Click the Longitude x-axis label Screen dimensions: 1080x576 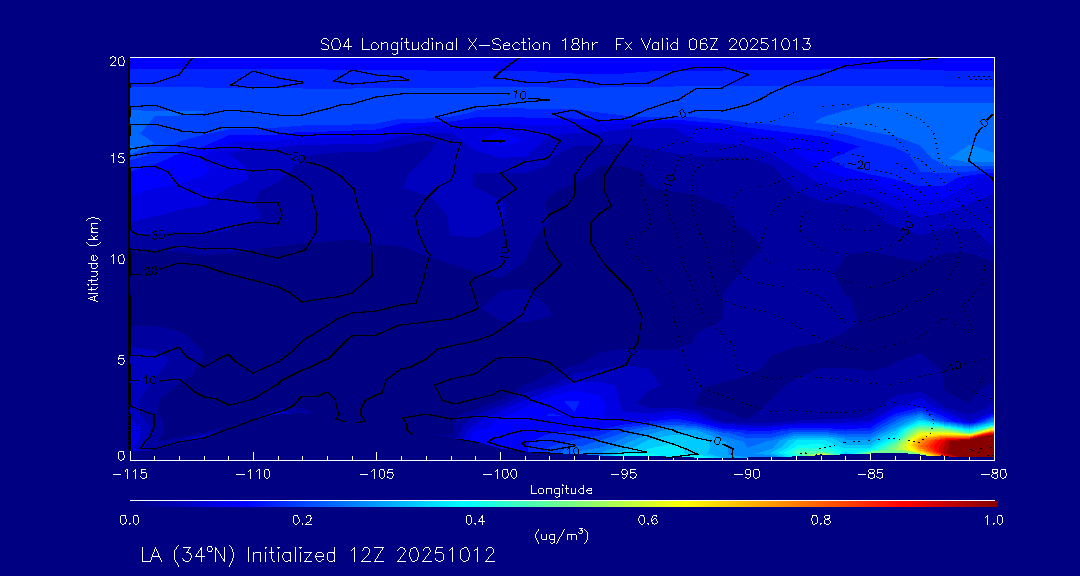[561, 490]
